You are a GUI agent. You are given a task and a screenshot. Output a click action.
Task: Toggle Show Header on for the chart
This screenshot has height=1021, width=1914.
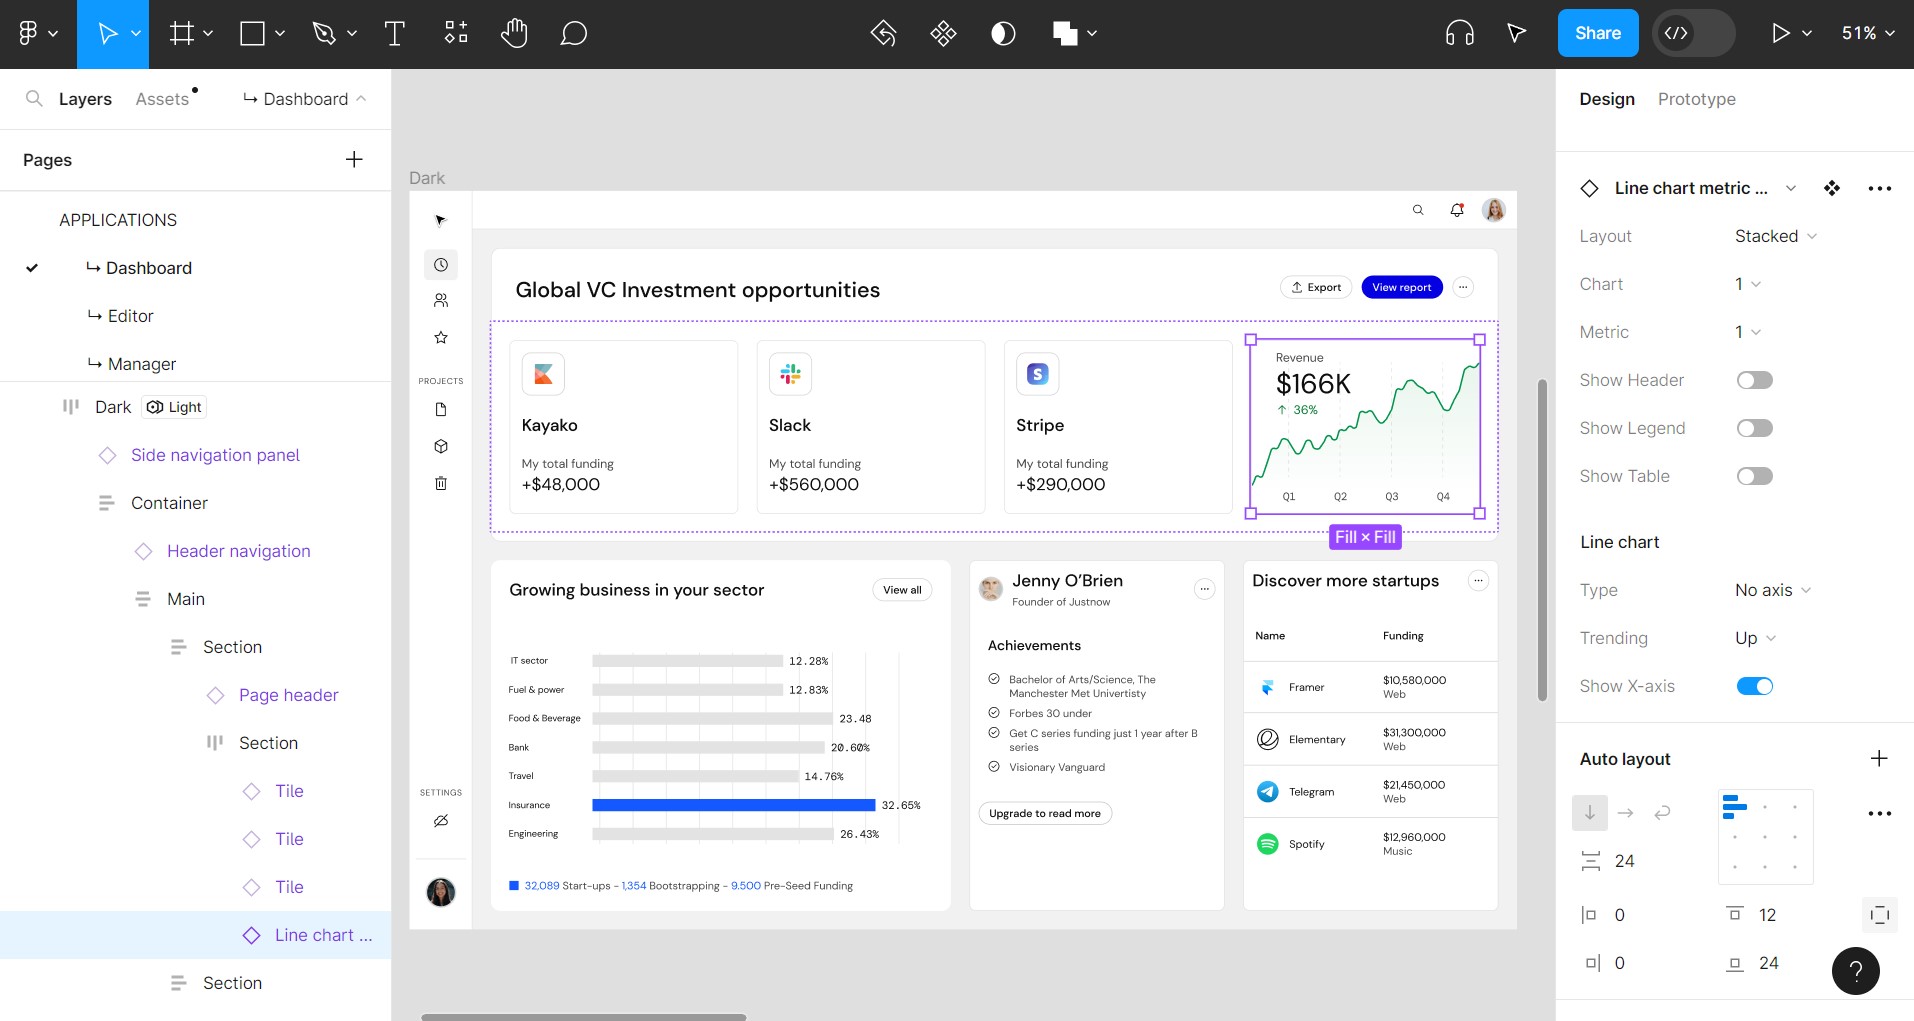pyautogui.click(x=1756, y=380)
